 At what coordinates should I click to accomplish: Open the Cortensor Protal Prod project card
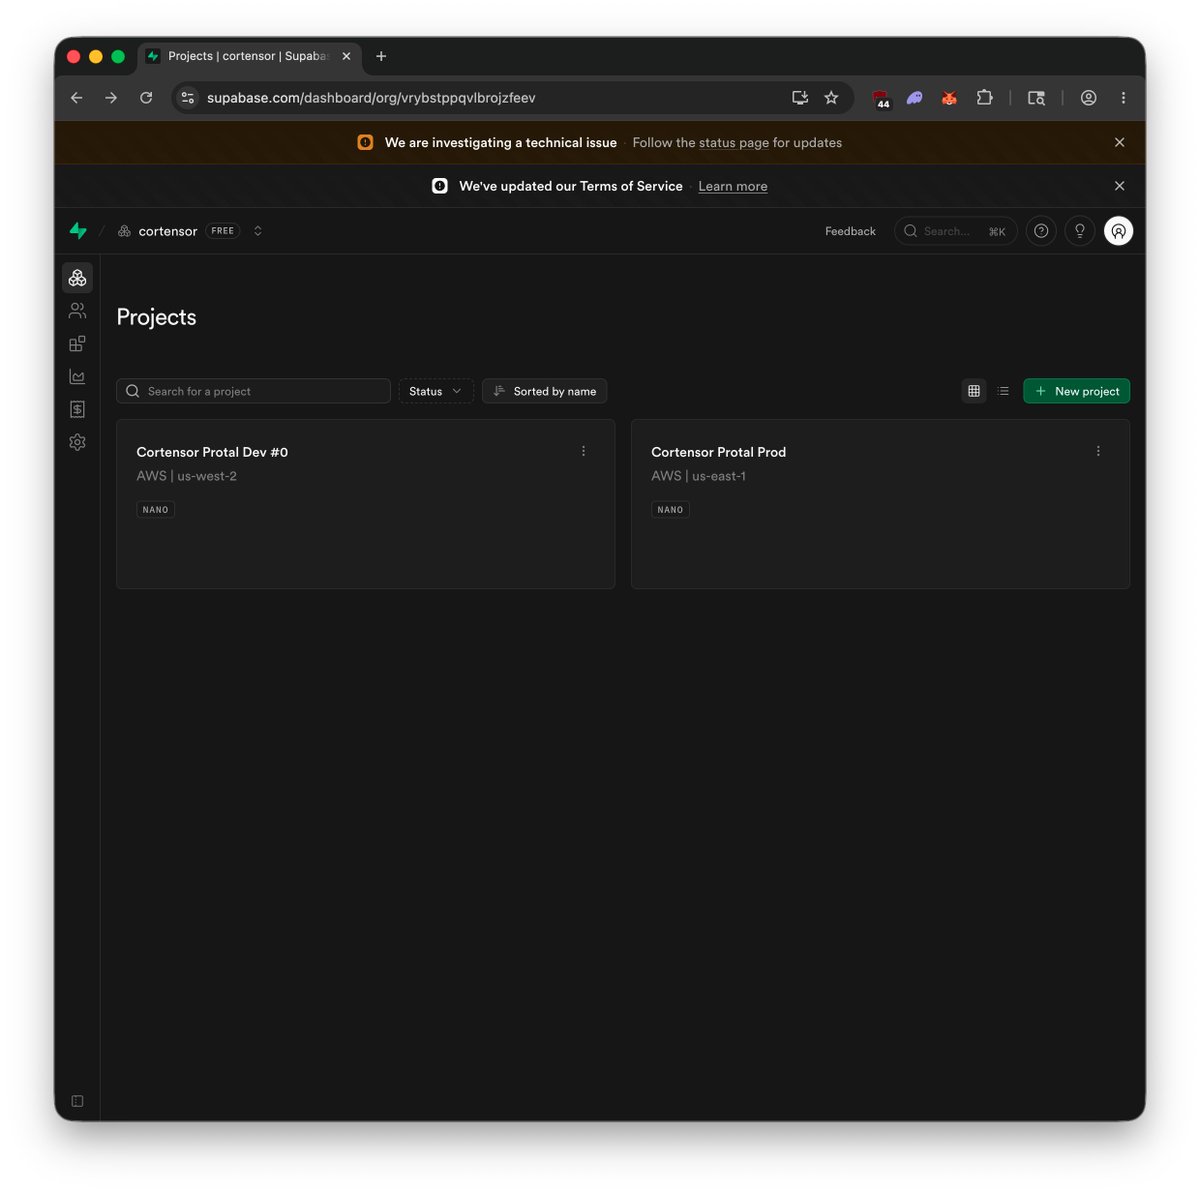(x=880, y=504)
